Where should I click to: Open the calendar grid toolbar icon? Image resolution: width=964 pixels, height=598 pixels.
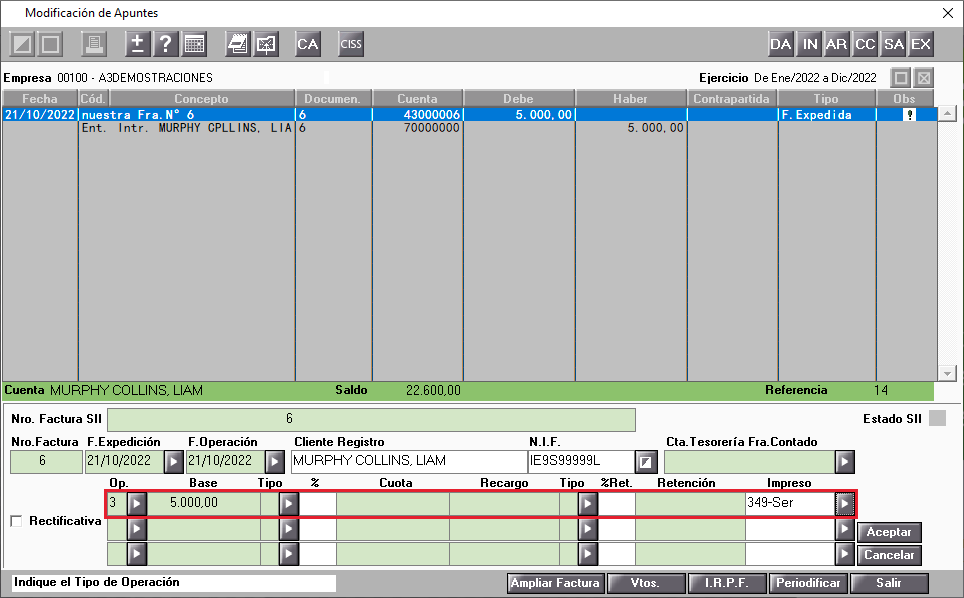point(194,44)
